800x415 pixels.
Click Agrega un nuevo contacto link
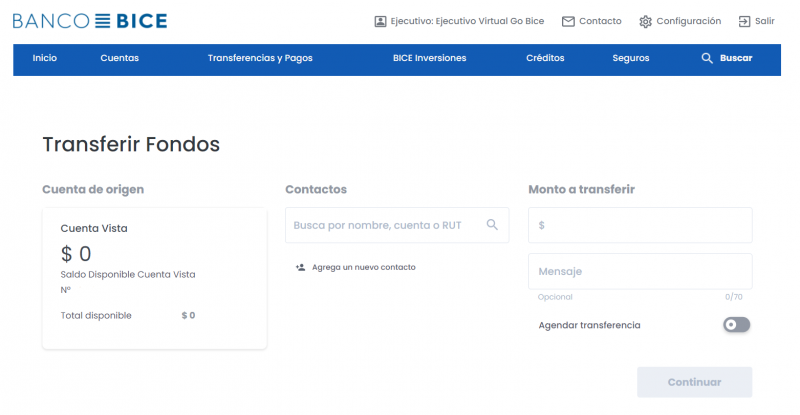[363, 267]
